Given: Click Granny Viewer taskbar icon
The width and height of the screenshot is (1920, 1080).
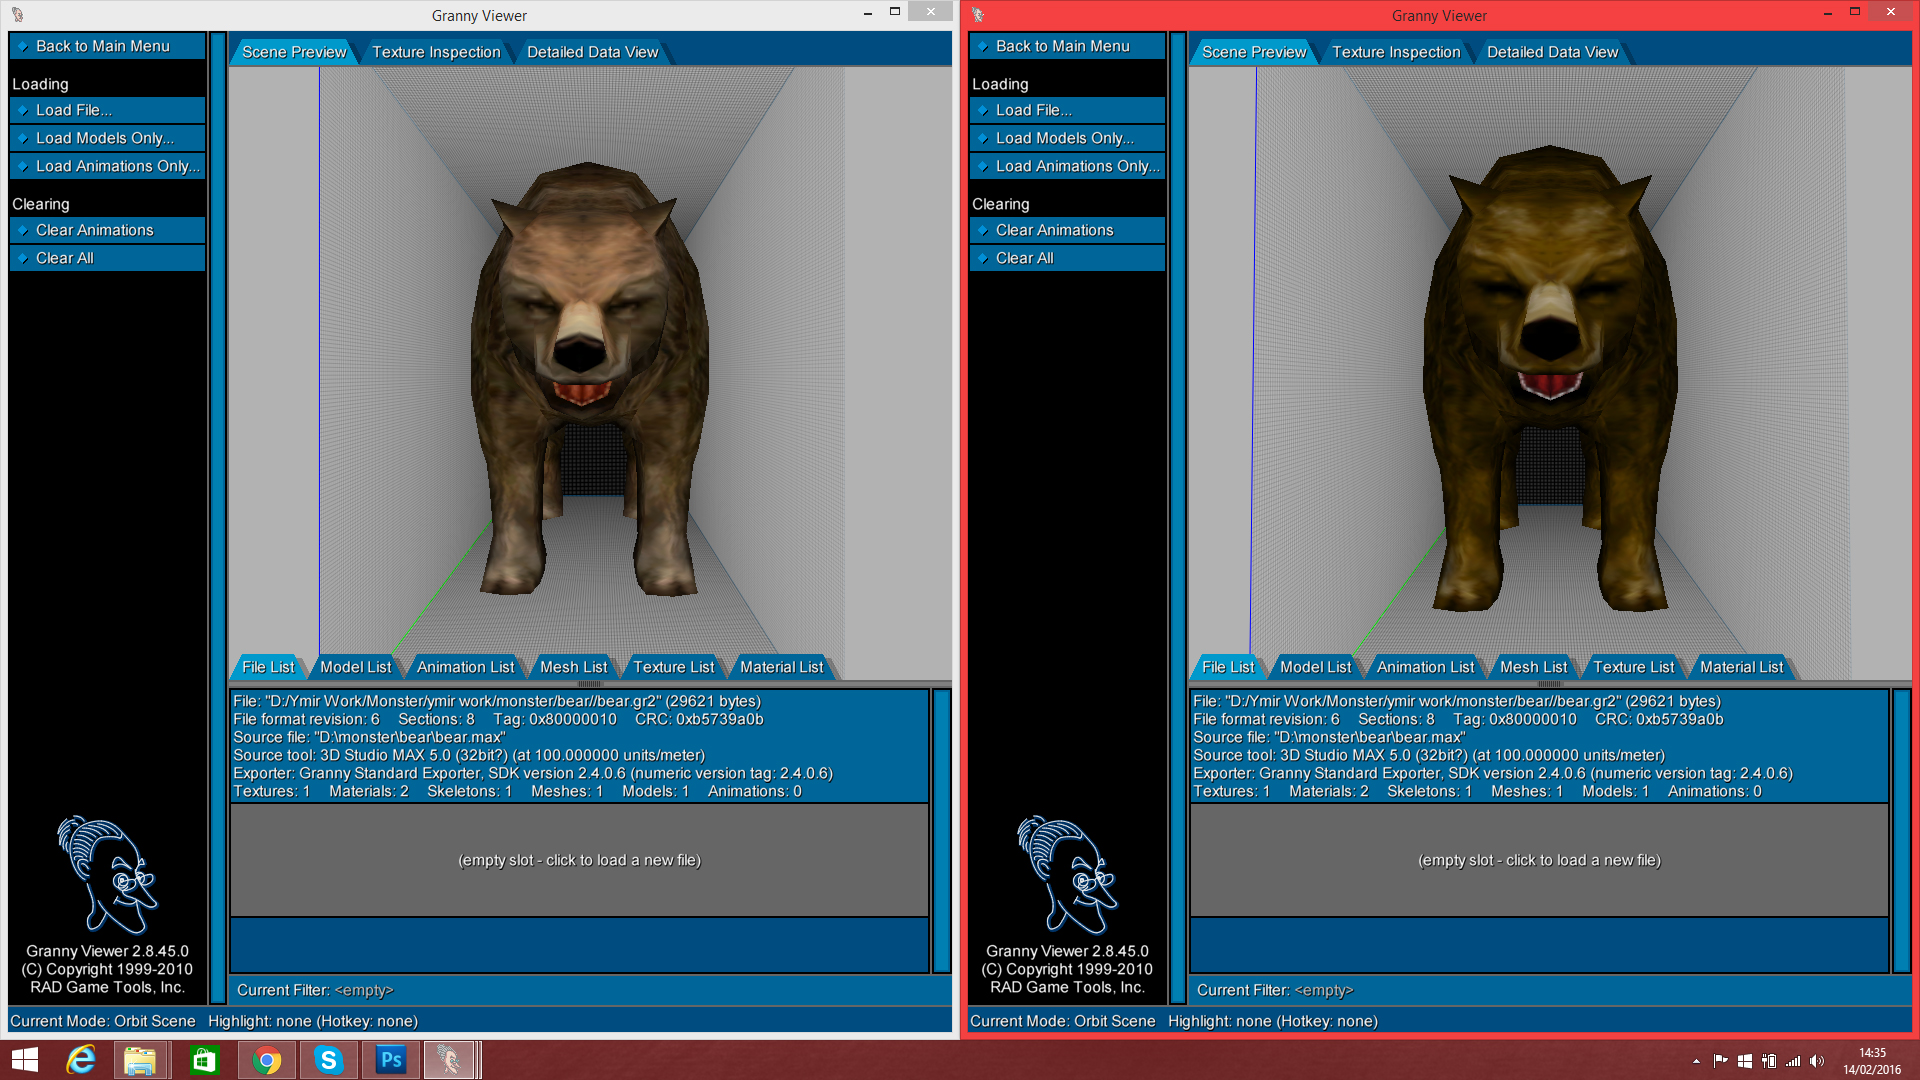Looking at the screenshot, I should (452, 1060).
